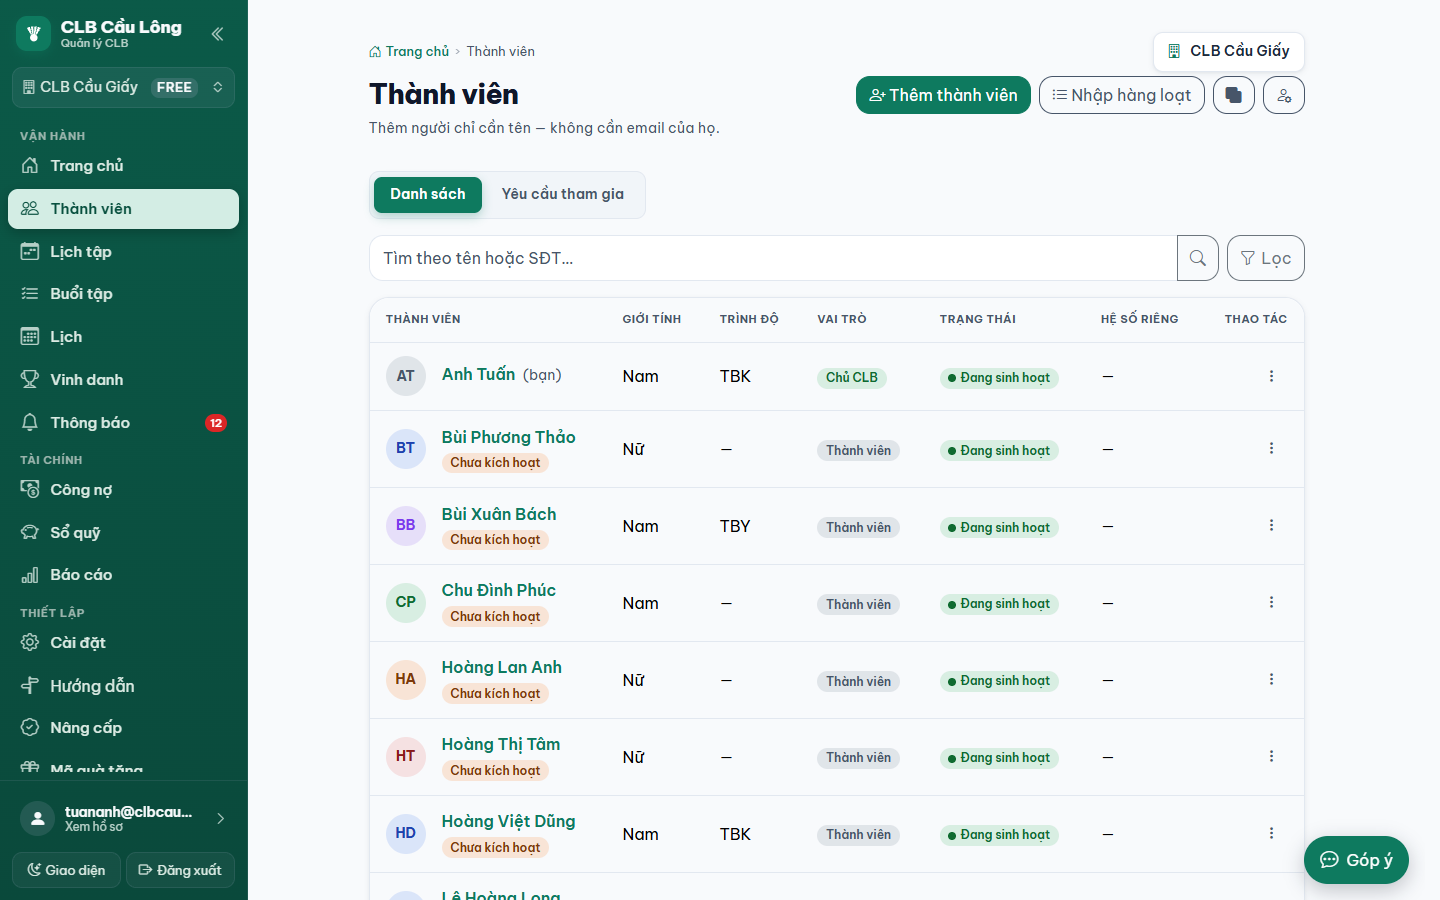Open actions menu for Hoàng Lan Anh row
This screenshot has height=900, width=1440.
click(x=1271, y=679)
